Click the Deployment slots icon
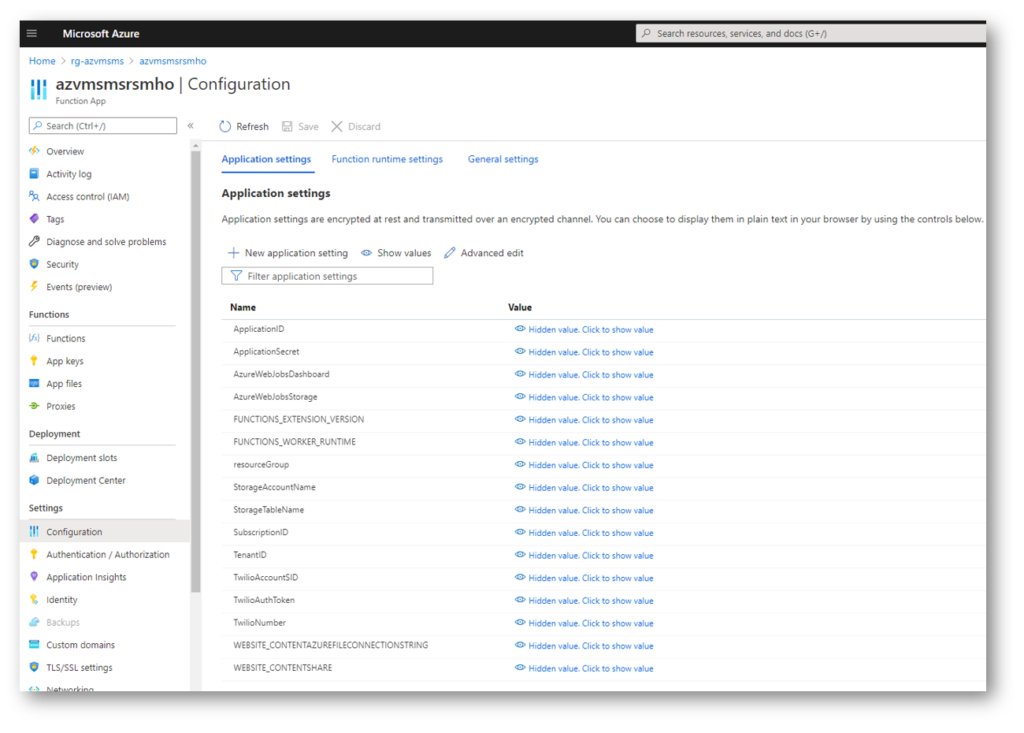 [35, 457]
